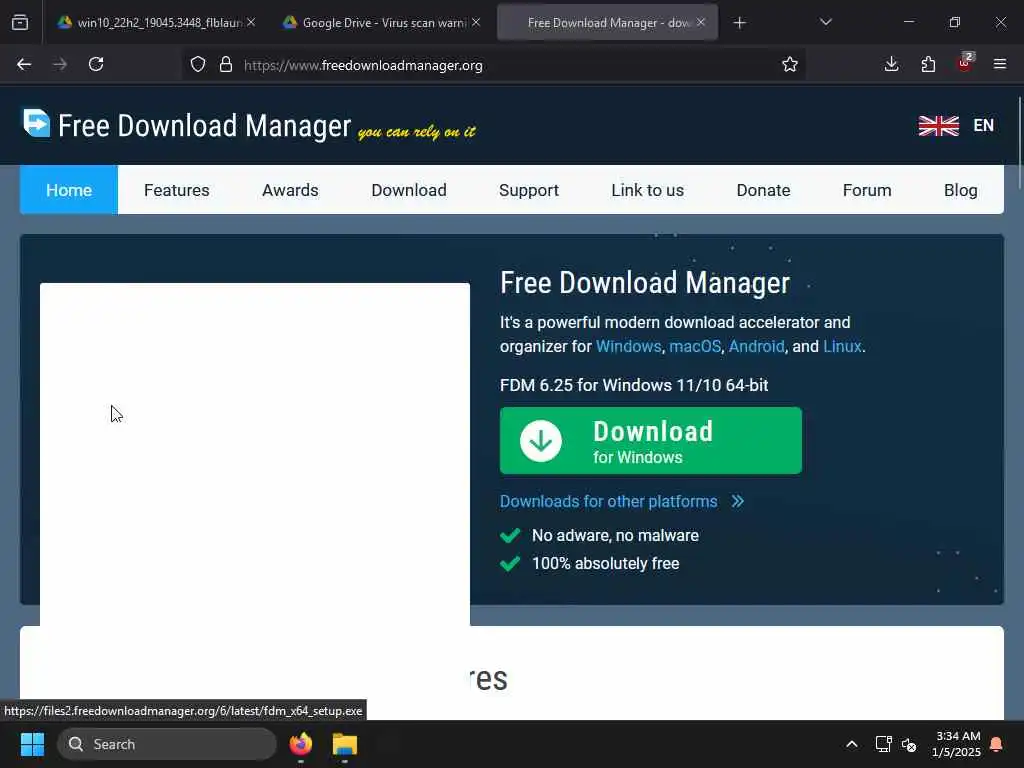Go to the Home menu item
Viewport: 1024px width, 768px height.
(69, 190)
